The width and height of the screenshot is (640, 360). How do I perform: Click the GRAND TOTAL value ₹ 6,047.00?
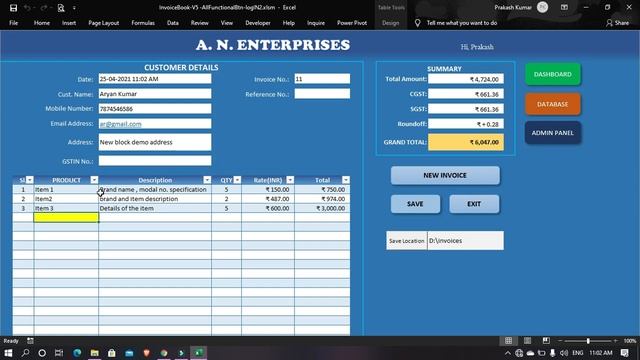466,142
